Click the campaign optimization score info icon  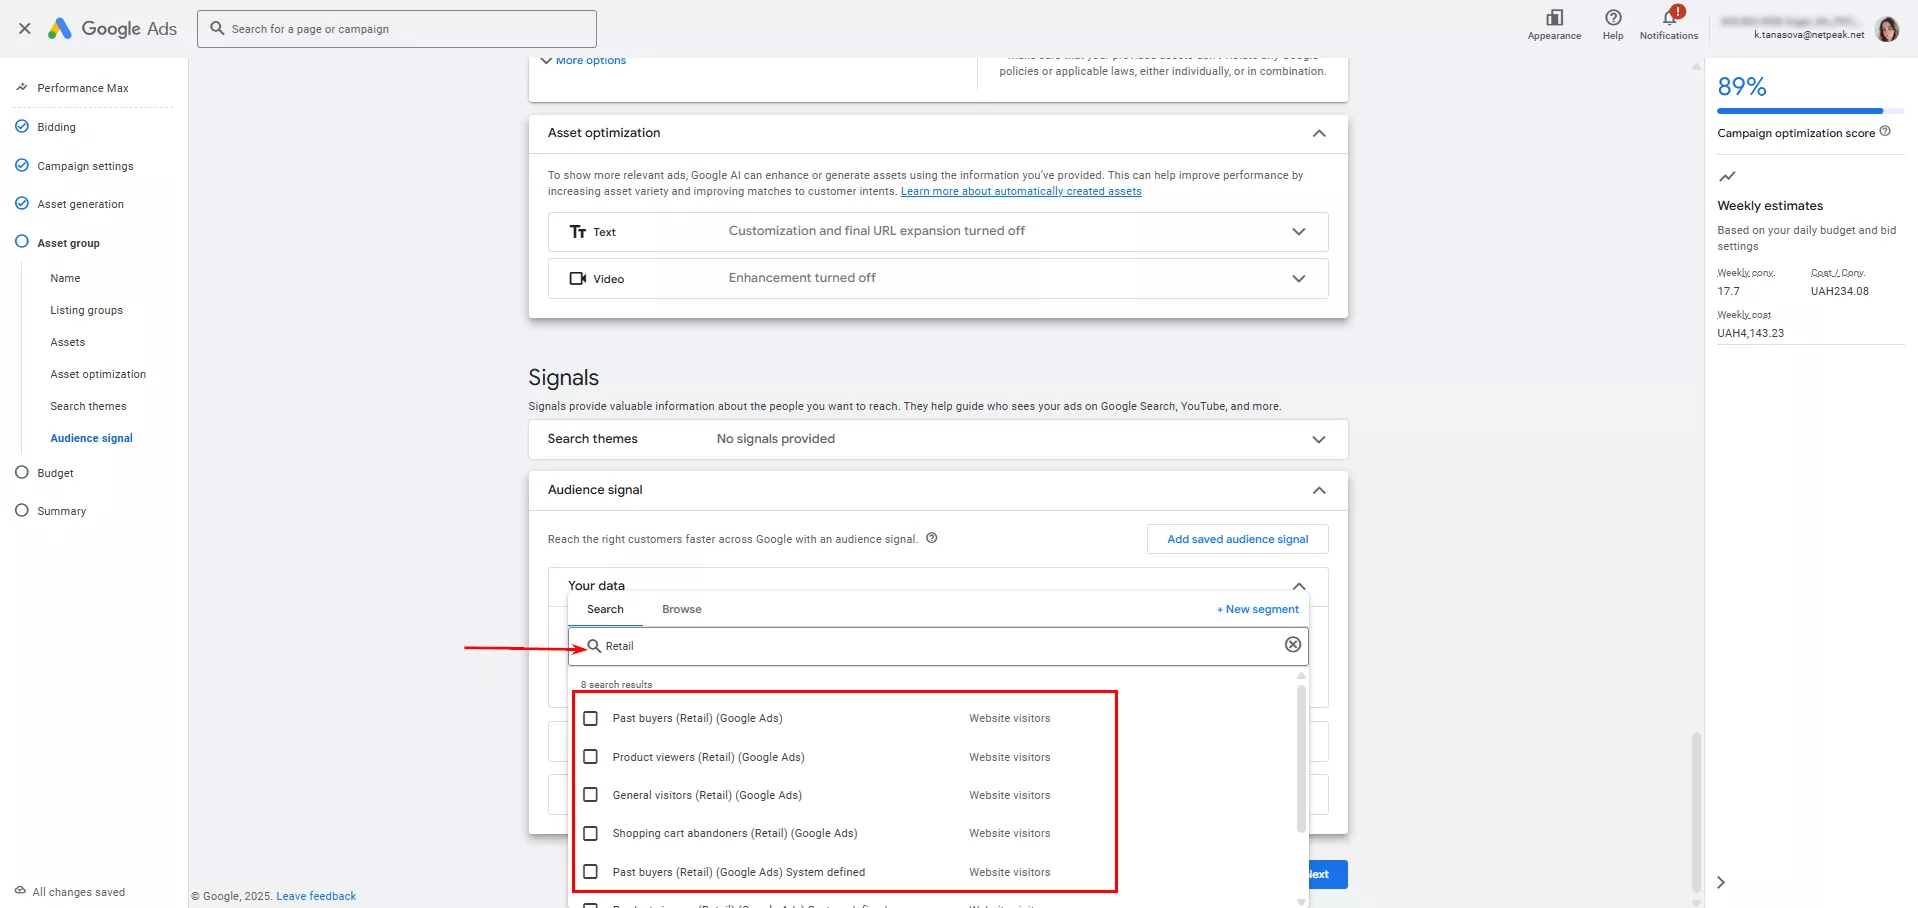tap(1885, 132)
